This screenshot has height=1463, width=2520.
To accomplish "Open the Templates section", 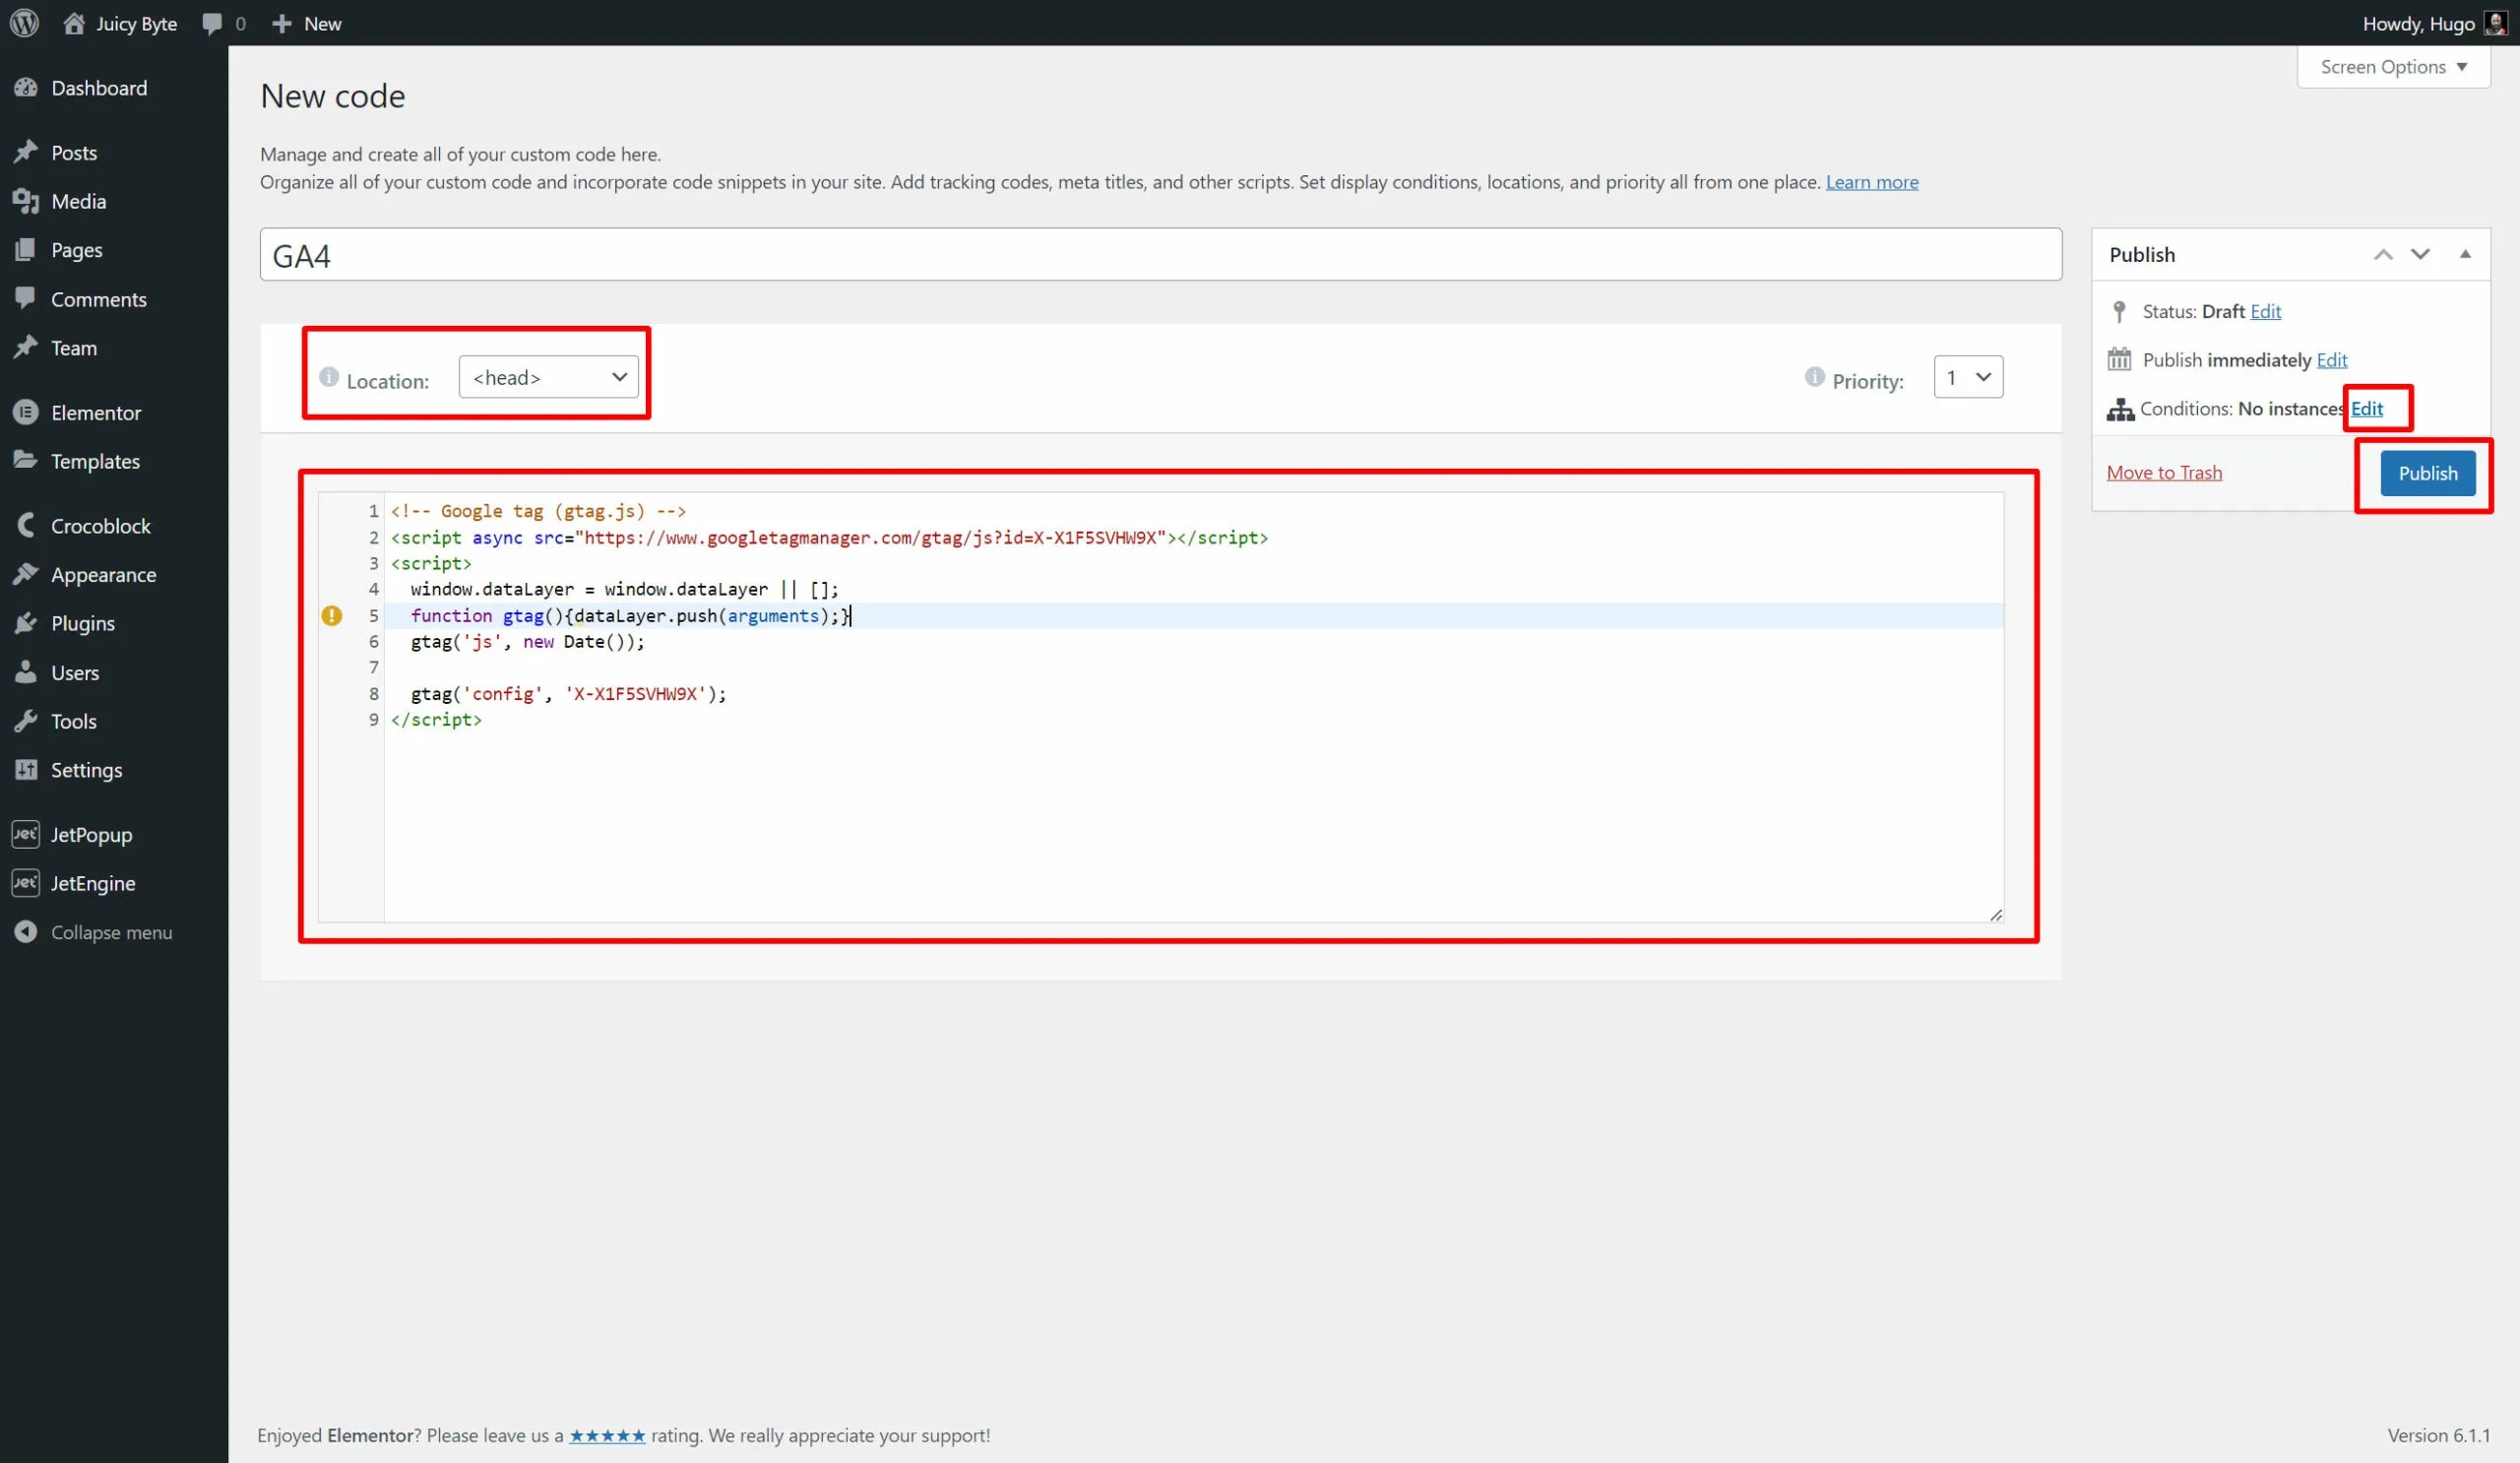I will [95, 461].
